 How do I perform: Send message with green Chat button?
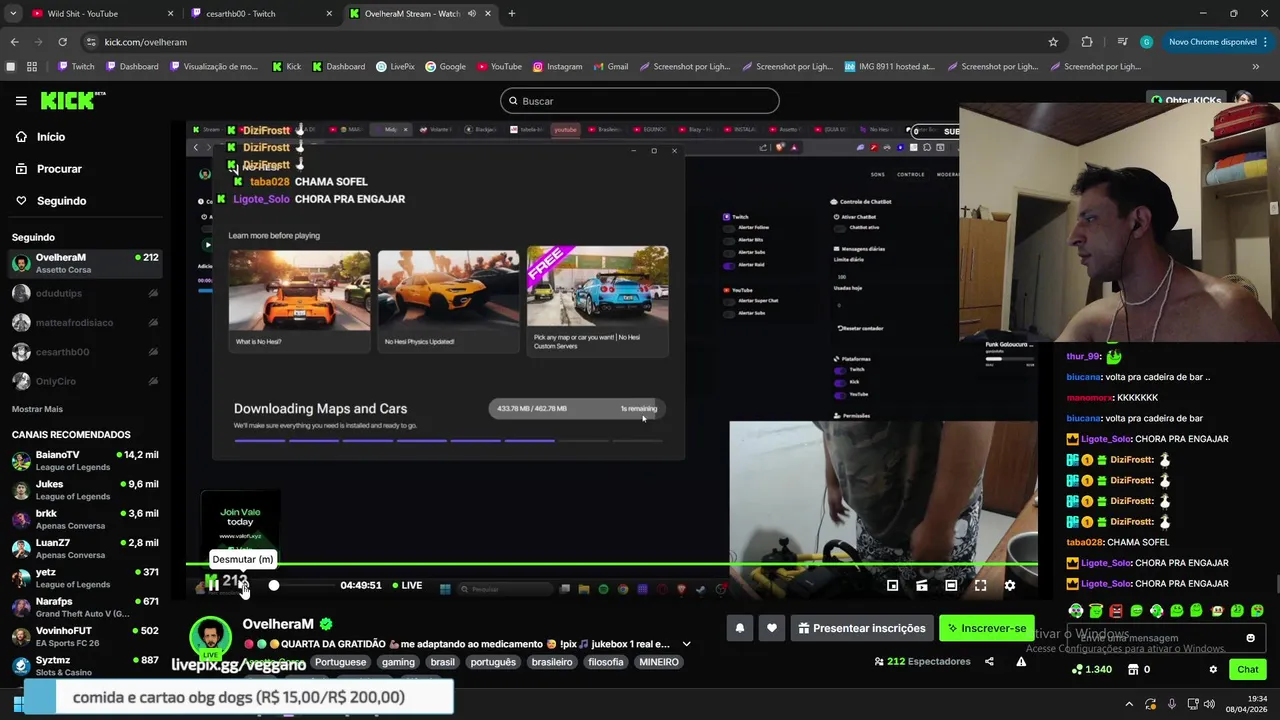[1247, 670]
